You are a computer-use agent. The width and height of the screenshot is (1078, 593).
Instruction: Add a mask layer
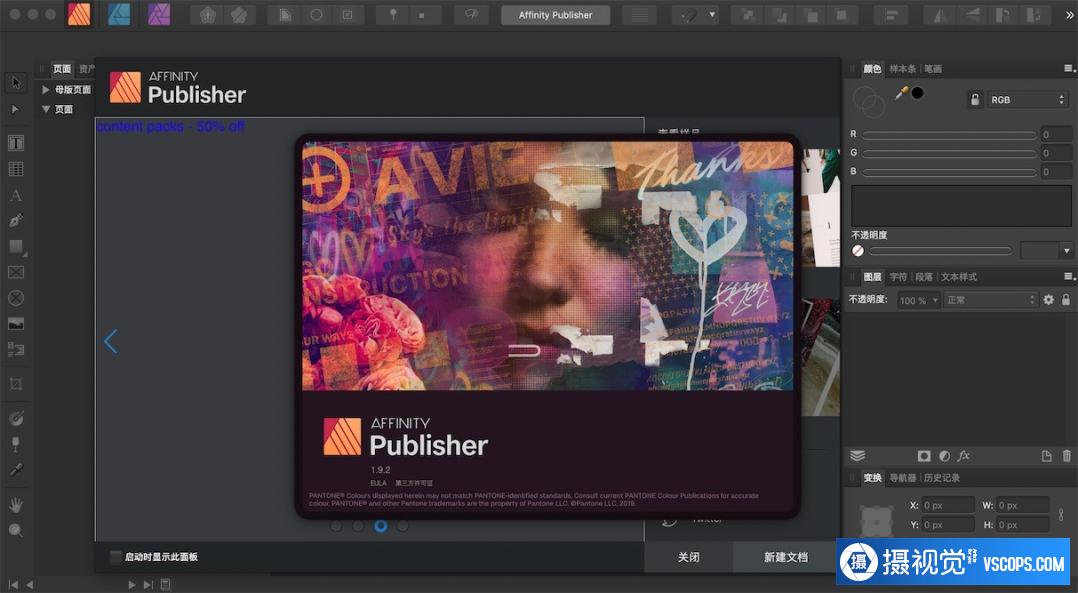point(924,456)
